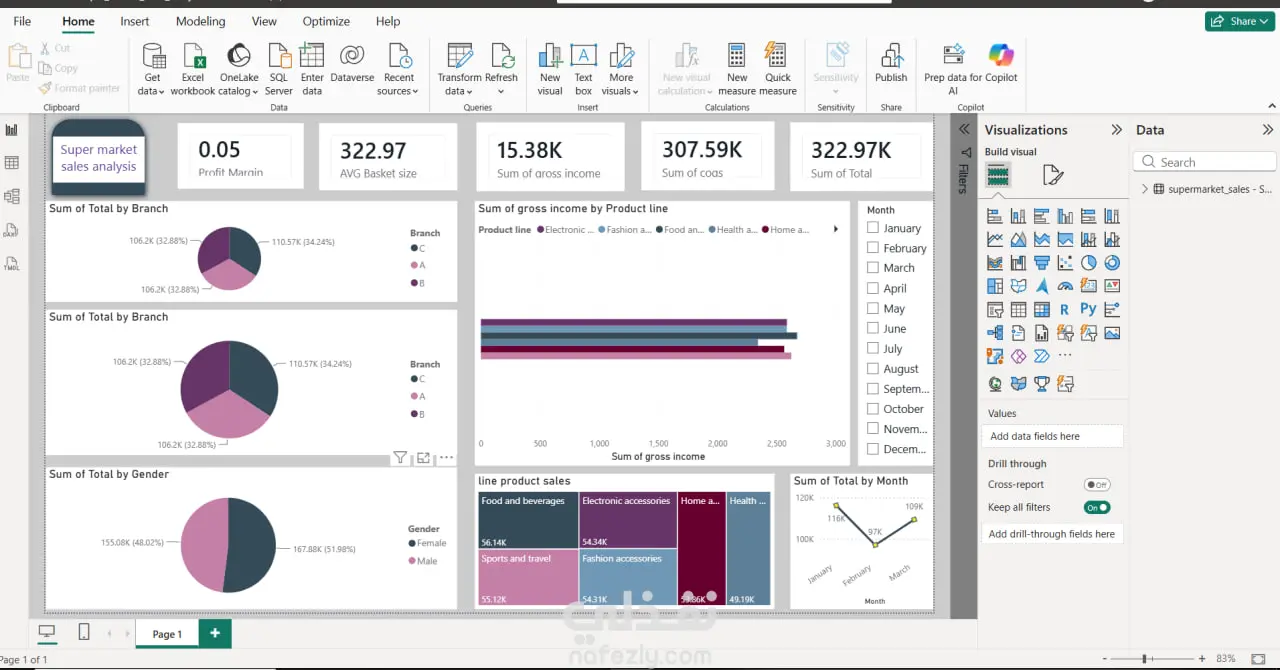Tick the March checkbox in Month slicer

tap(873, 268)
